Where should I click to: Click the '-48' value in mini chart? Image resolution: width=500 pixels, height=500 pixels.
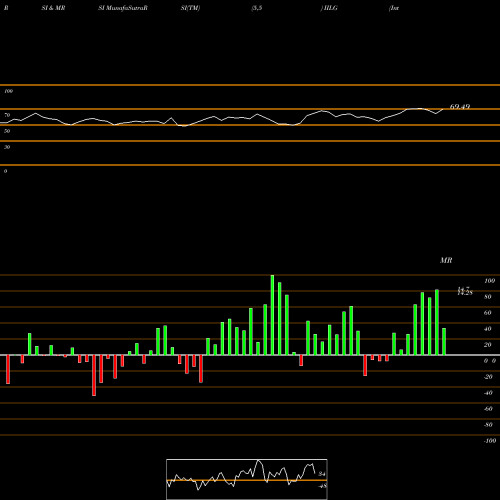(322, 486)
